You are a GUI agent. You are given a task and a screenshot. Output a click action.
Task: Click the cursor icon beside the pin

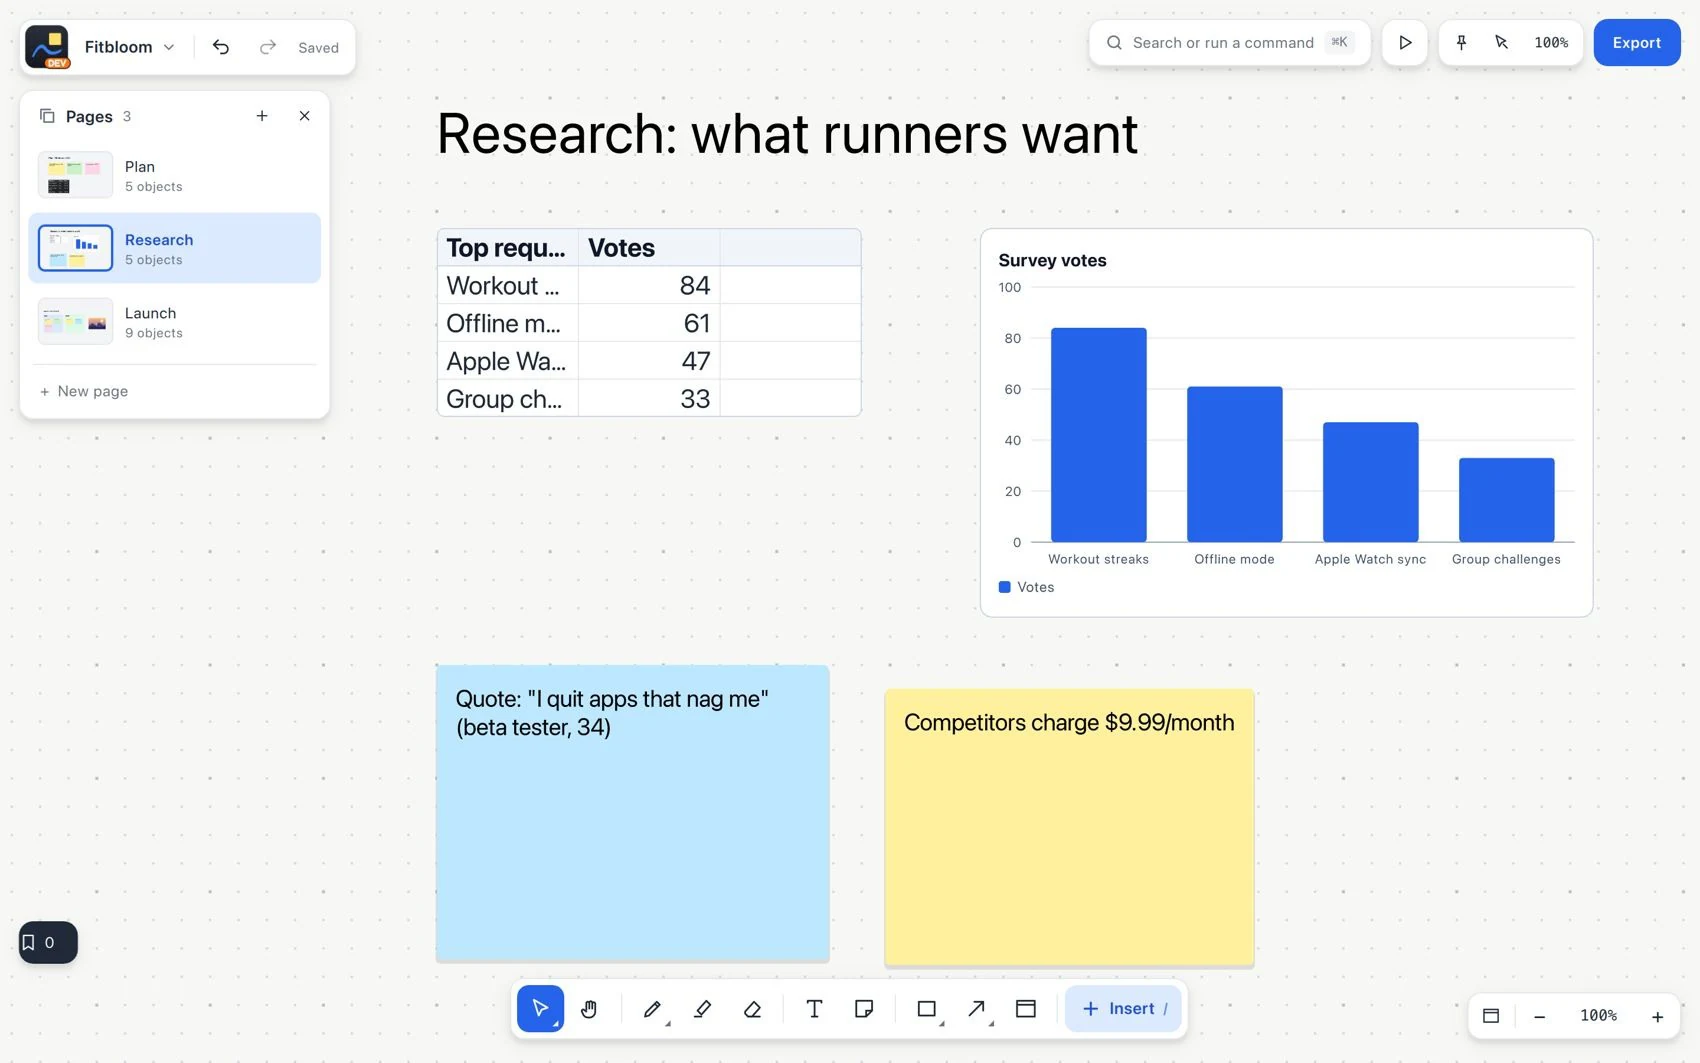click(1501, 42)
